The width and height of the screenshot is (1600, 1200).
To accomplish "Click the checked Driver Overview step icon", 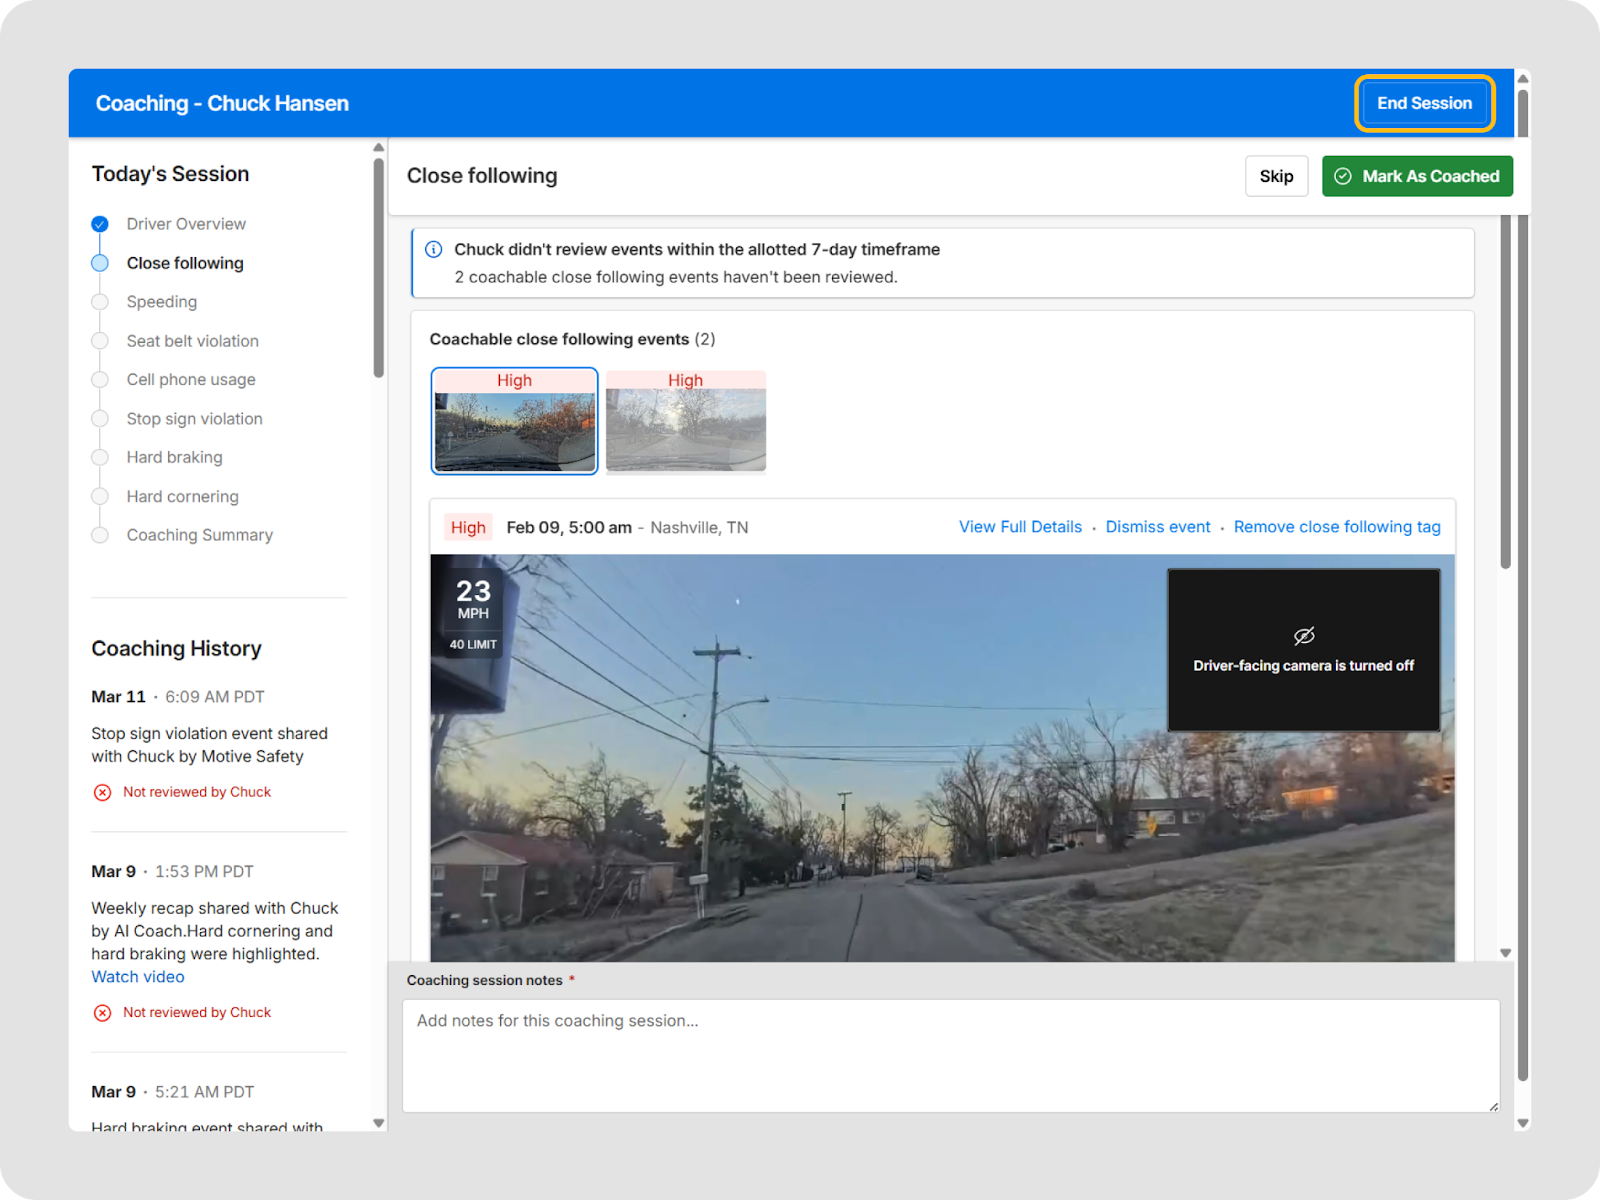I will click(x=100, y=224).
